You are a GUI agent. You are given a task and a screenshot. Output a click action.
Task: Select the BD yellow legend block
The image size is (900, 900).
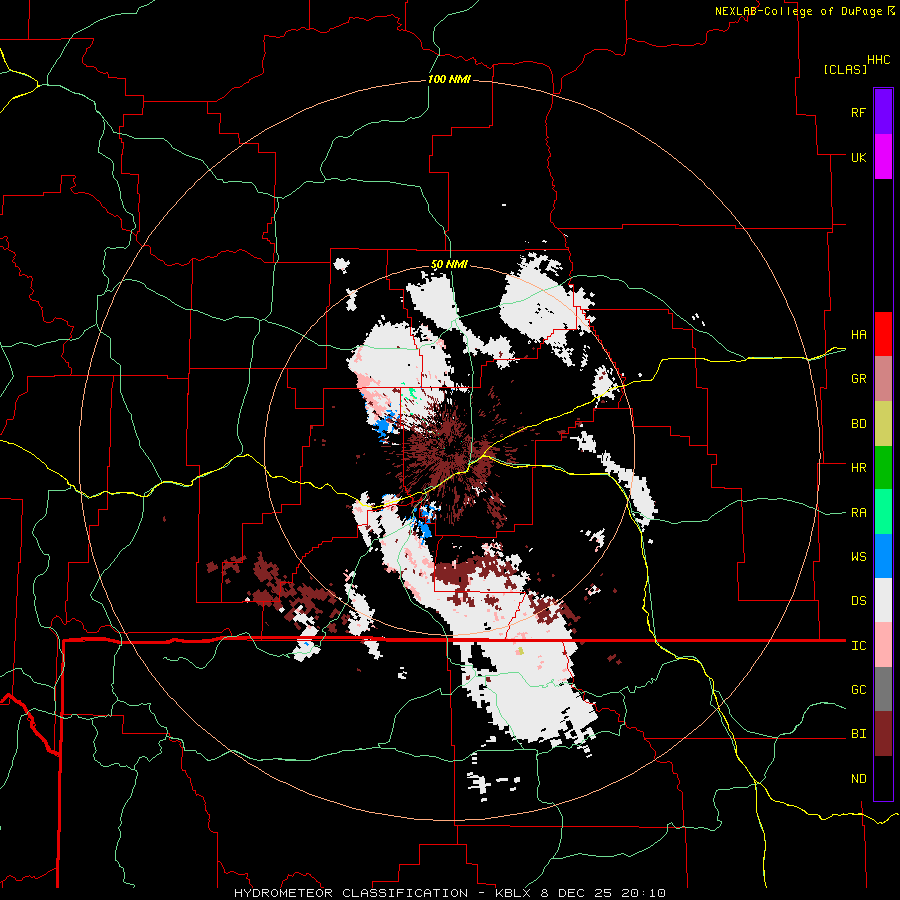(883, 424)
